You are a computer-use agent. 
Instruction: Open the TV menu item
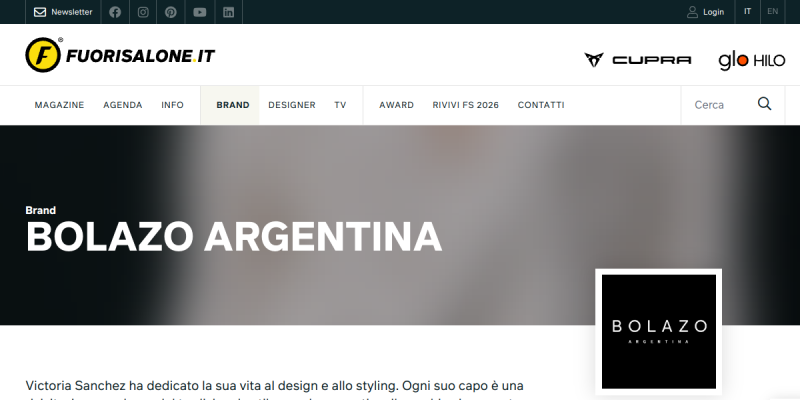click(x=340, y=105)
